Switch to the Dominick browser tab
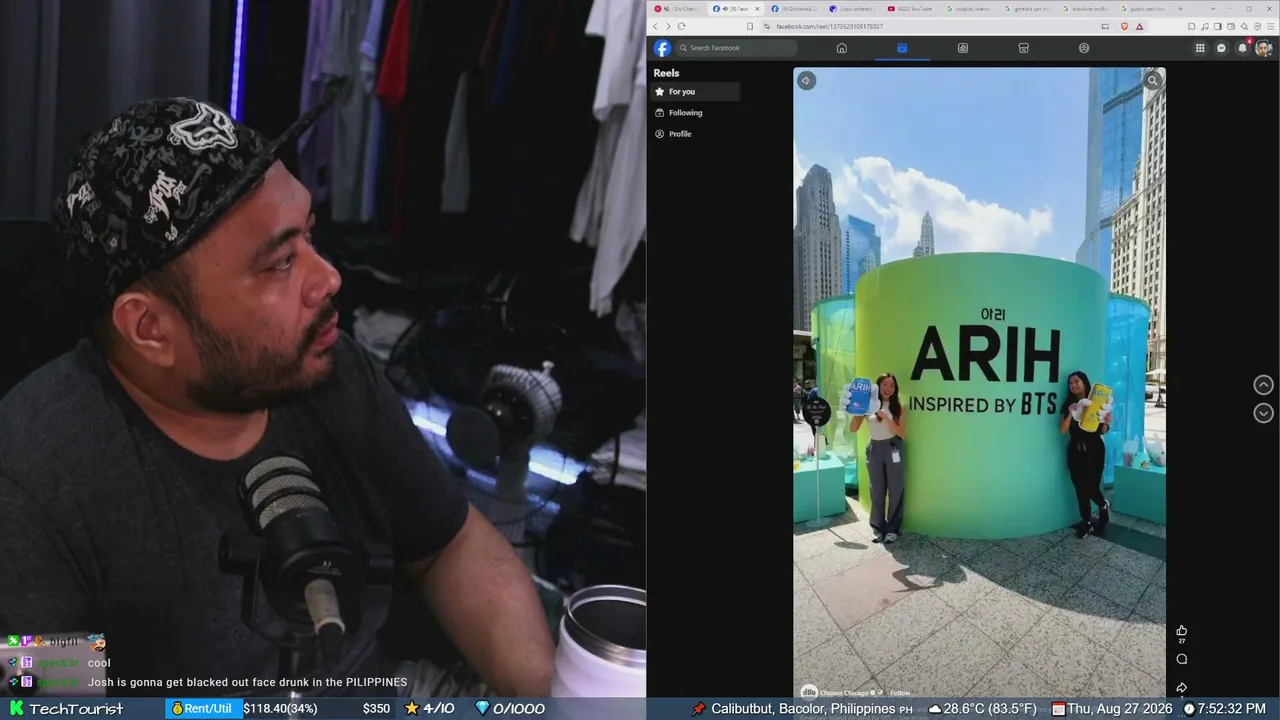Image resolution: width=1280 pixels, height=720 pixels. [794, 9]
